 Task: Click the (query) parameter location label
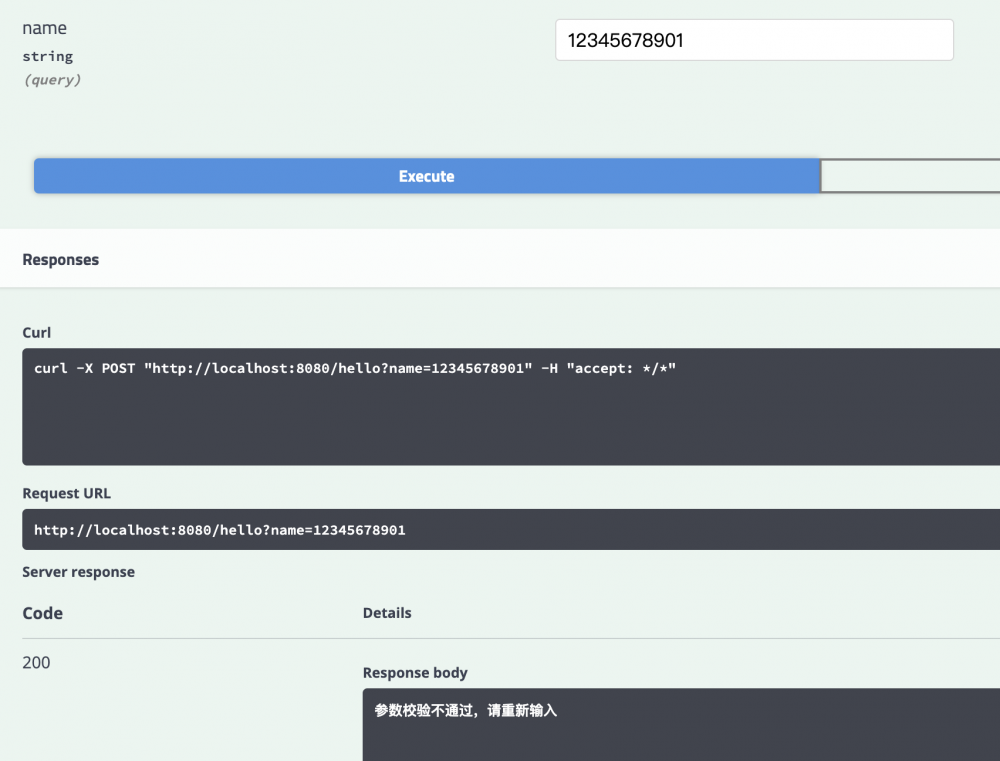[x=52, y=80]
